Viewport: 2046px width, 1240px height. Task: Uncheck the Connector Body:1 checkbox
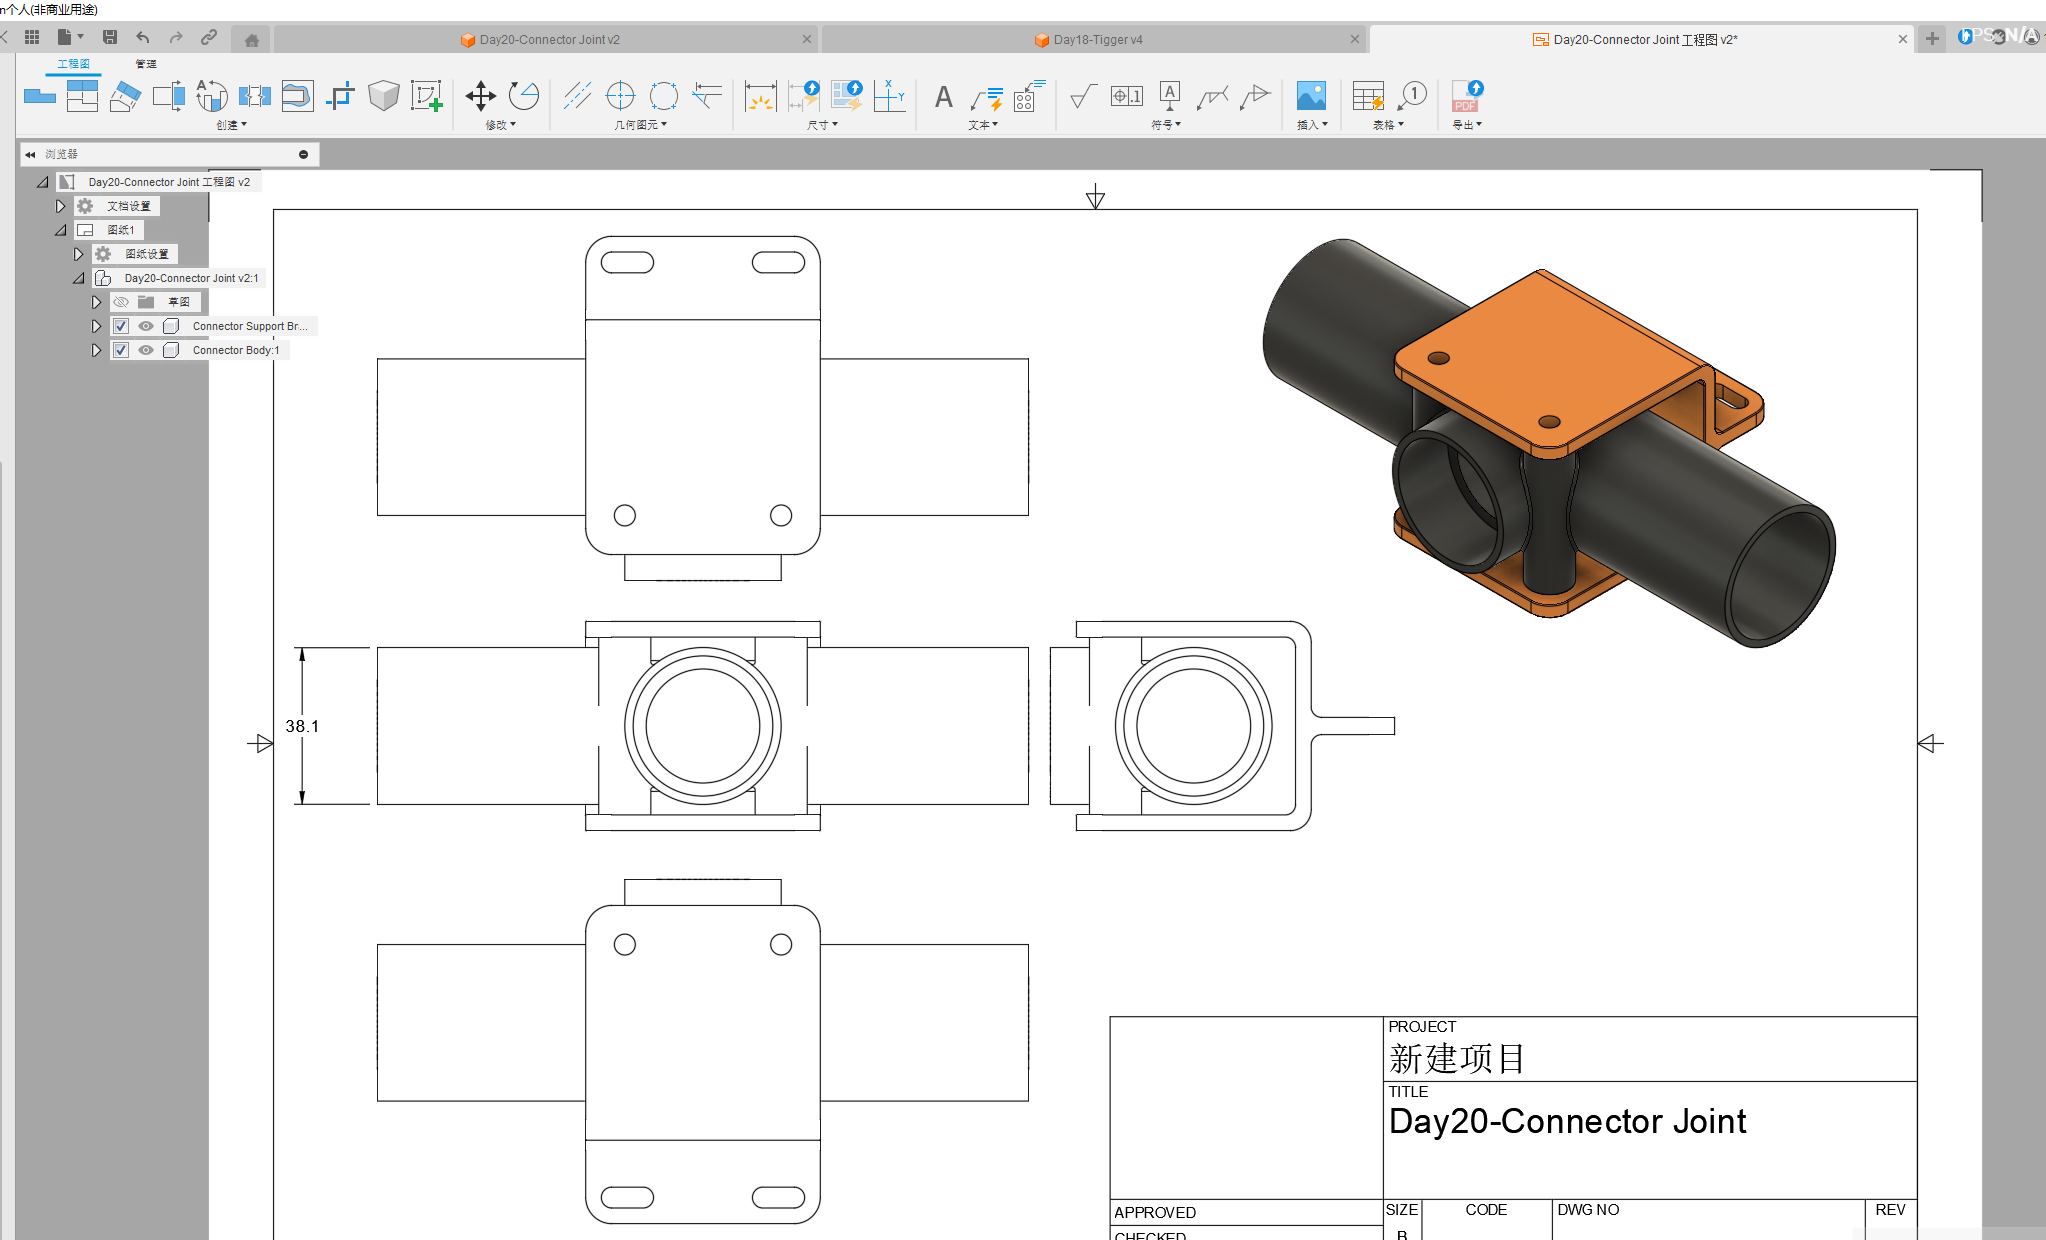point(121,350)
